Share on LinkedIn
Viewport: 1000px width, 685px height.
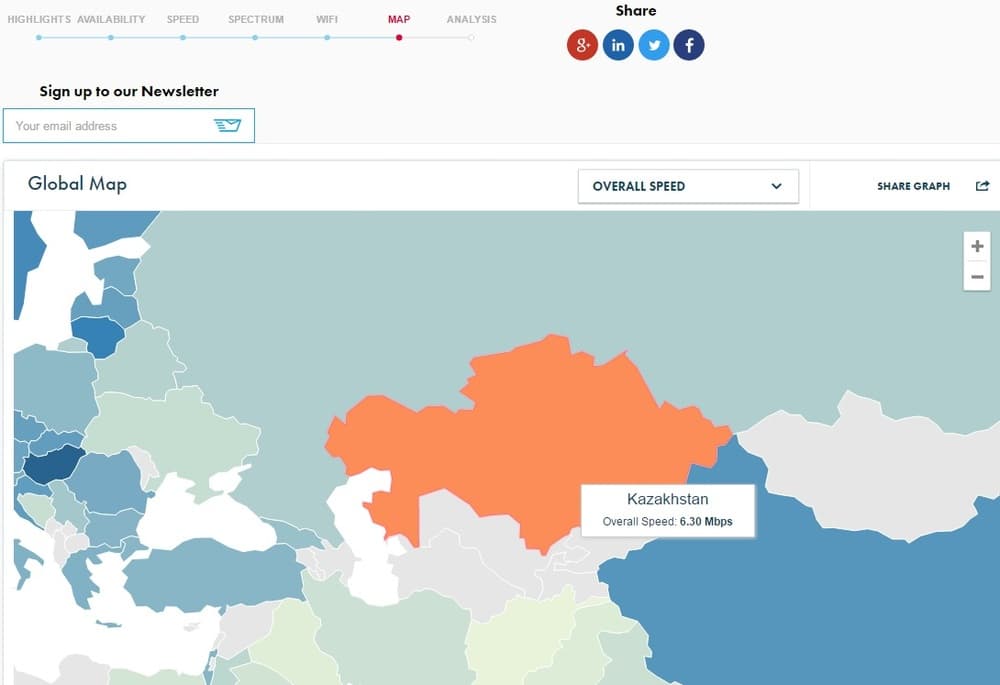pos(618,45)
